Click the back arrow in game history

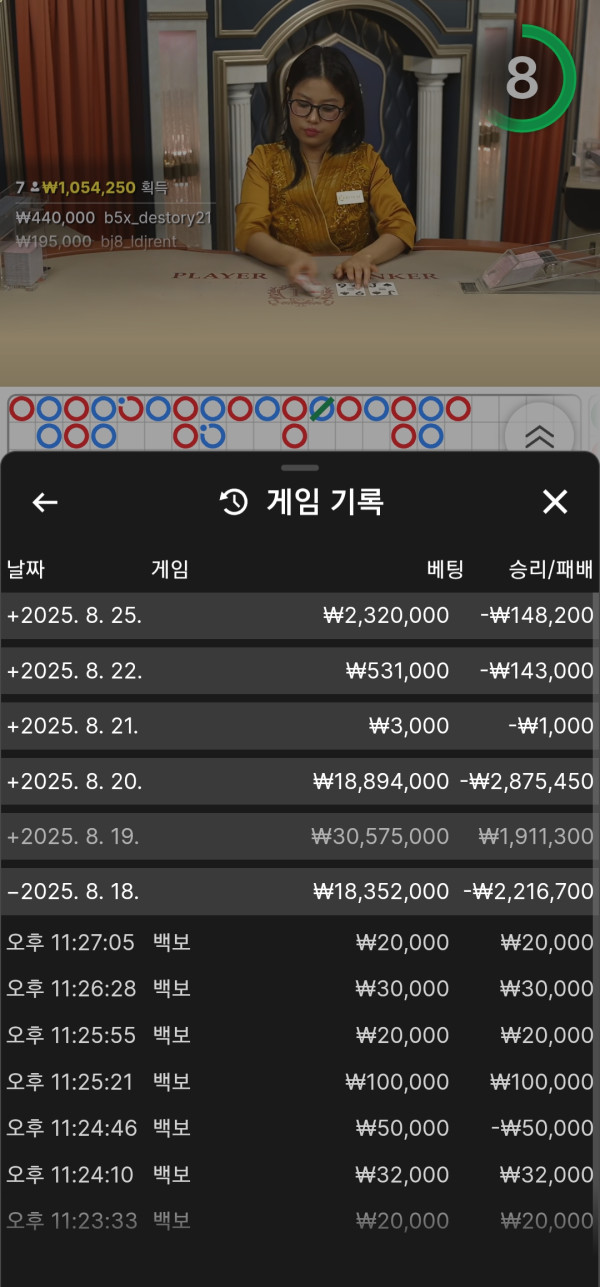tap(45, 502)
